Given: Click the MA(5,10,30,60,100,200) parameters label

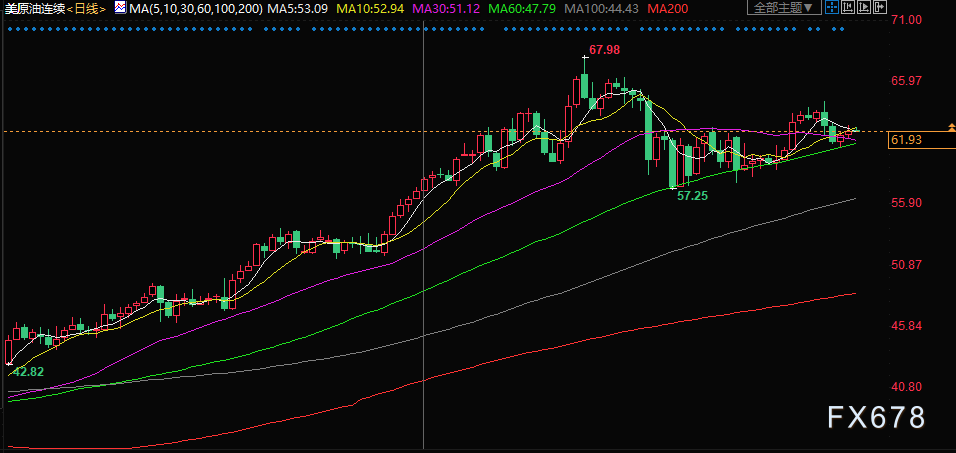Looking at the screenshot, I should pos(196,9).
